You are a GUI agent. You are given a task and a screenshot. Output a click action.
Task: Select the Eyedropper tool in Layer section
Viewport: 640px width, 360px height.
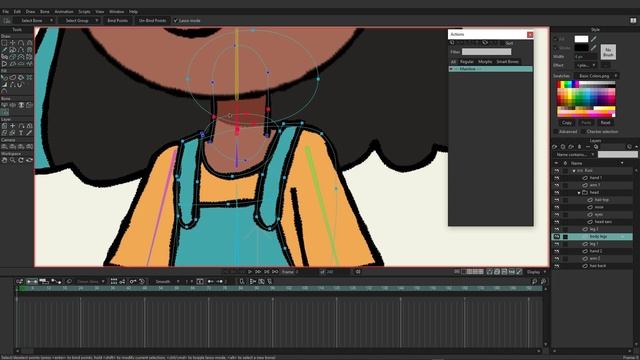tap(29, 133)
